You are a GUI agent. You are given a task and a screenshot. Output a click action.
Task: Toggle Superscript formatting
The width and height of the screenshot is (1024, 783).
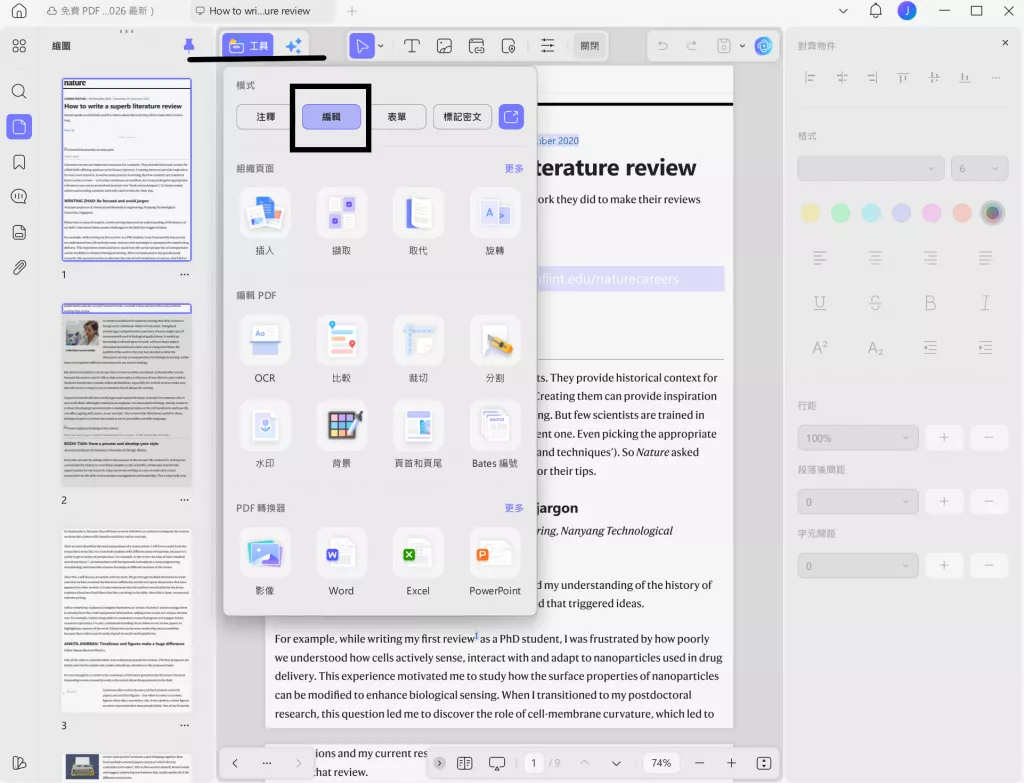coord(820,347)
